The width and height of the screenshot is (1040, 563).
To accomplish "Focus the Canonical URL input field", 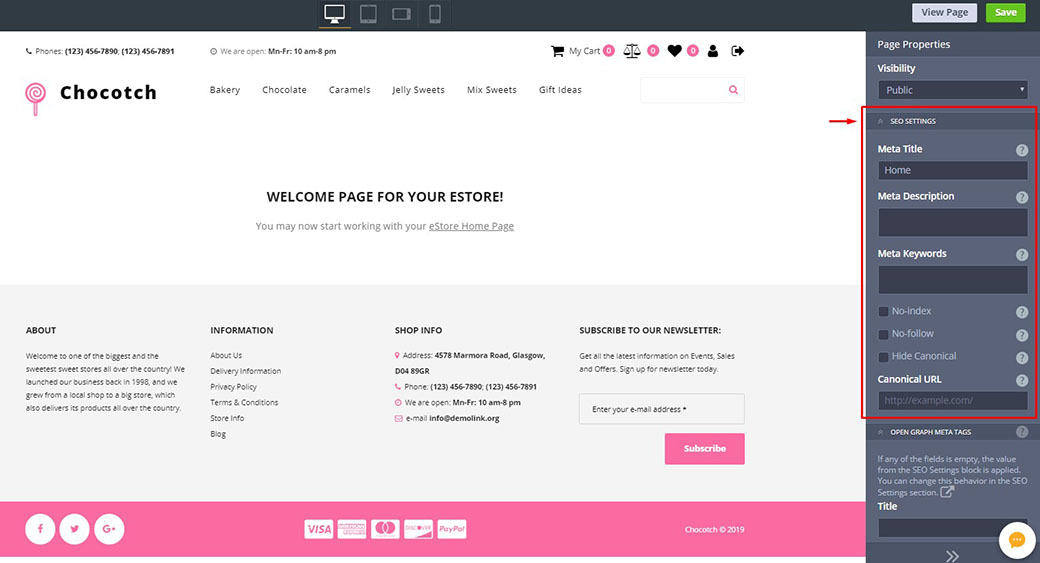I will [953, 401].
